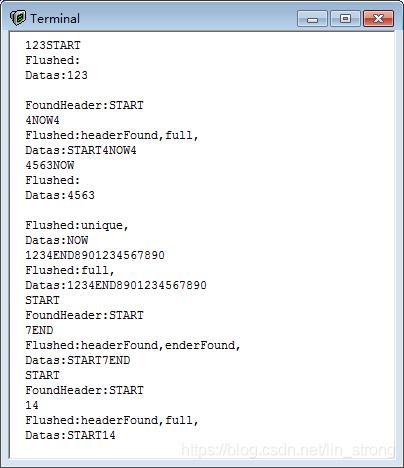Click the 'Datas:123' output line
Screen dimensions: 404x468
coord(57,75)
